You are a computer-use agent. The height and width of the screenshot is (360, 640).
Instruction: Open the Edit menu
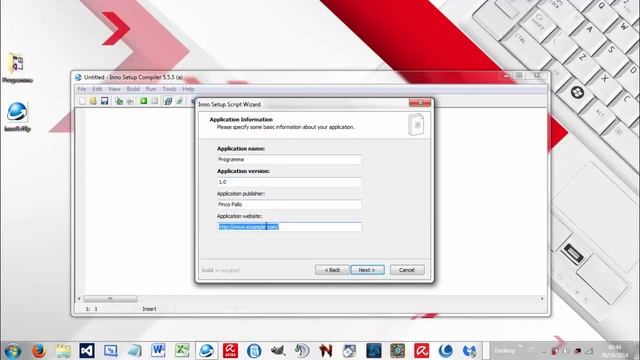(97, 89)
